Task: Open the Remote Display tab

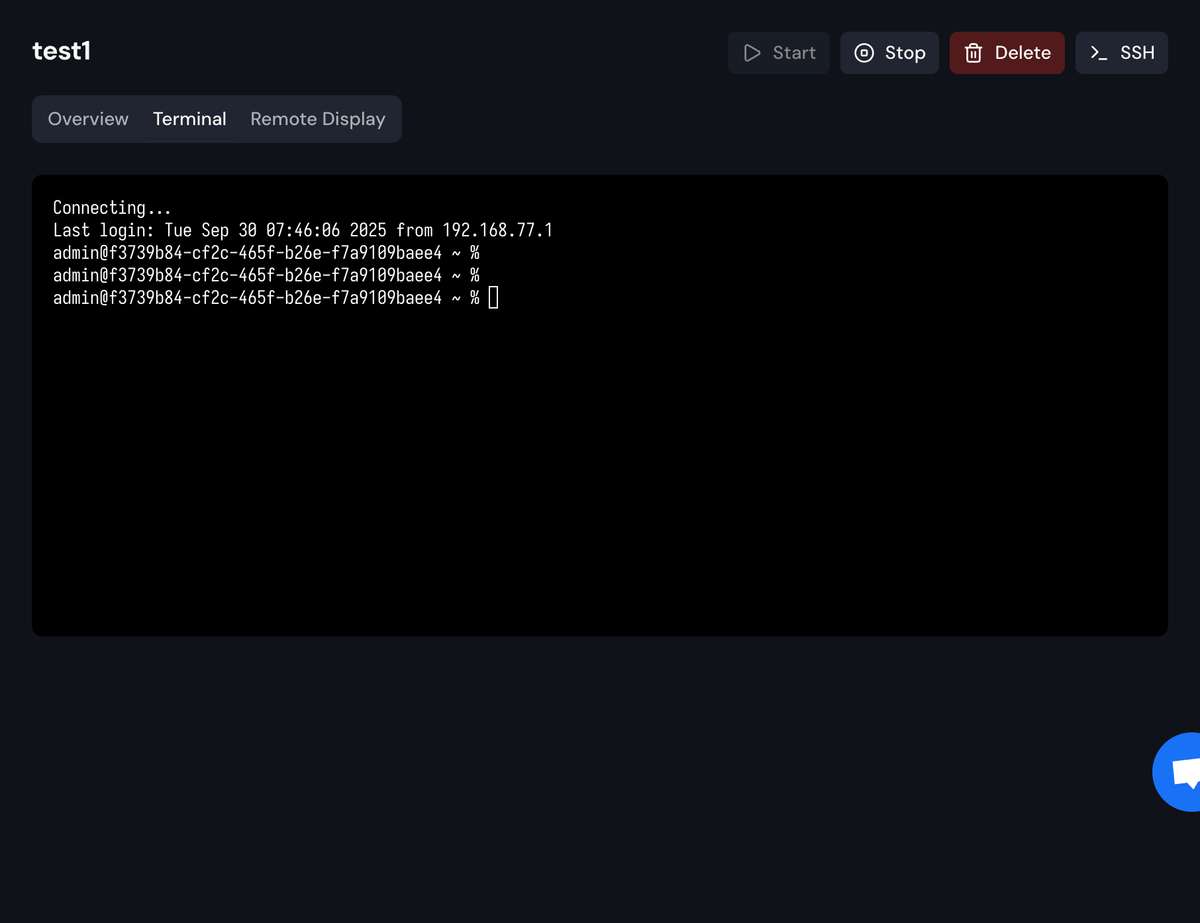Action: (x=317, y=119)
